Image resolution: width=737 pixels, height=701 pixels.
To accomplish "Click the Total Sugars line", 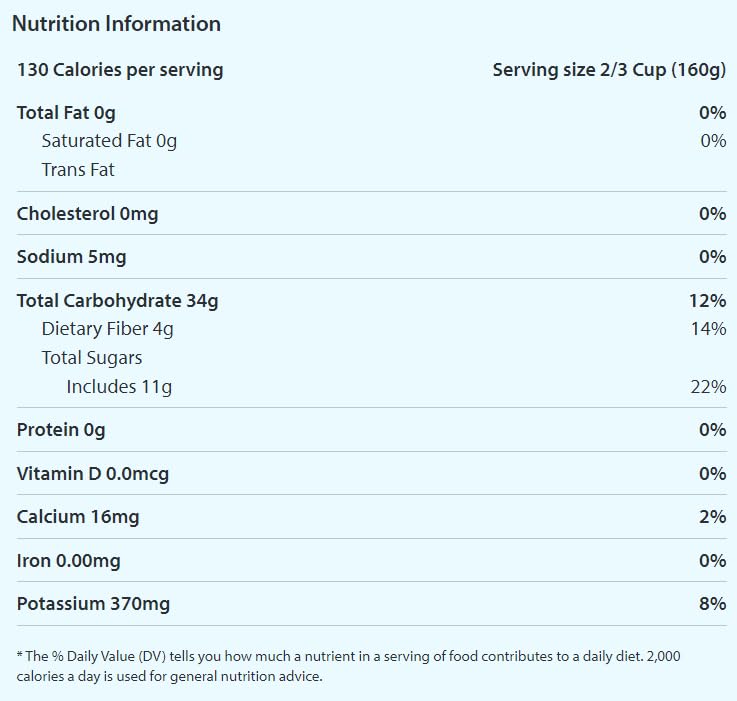I will tap(92, 358).
